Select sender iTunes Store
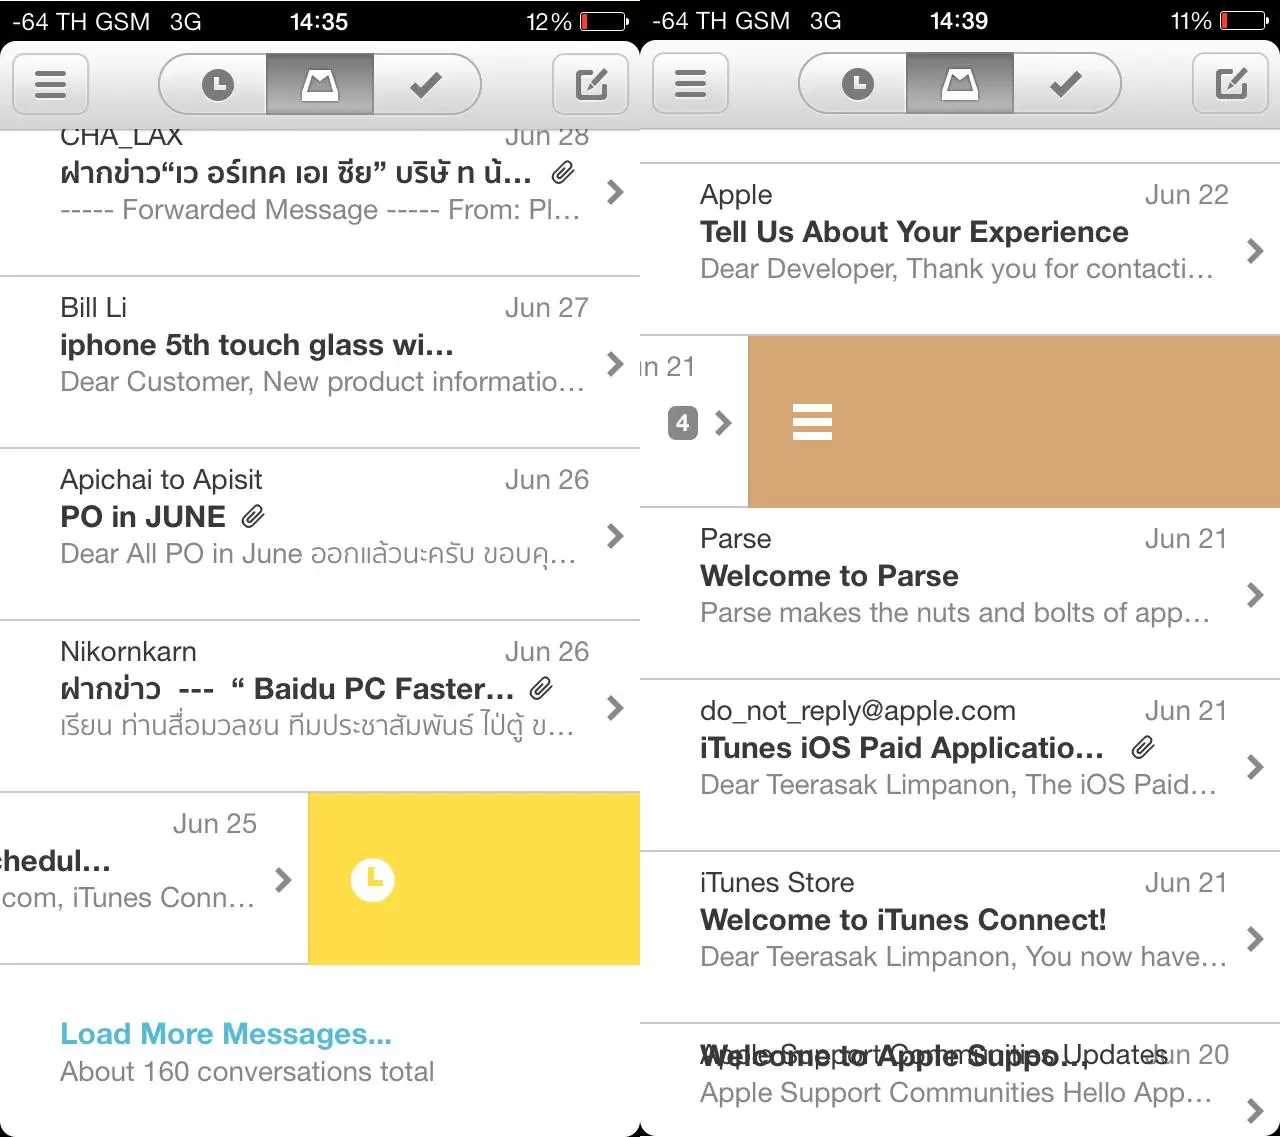 [x=777, y=882]
